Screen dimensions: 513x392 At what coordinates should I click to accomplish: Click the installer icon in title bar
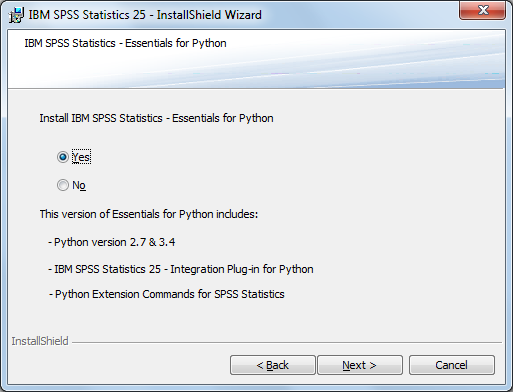click(x=16, y=15)
